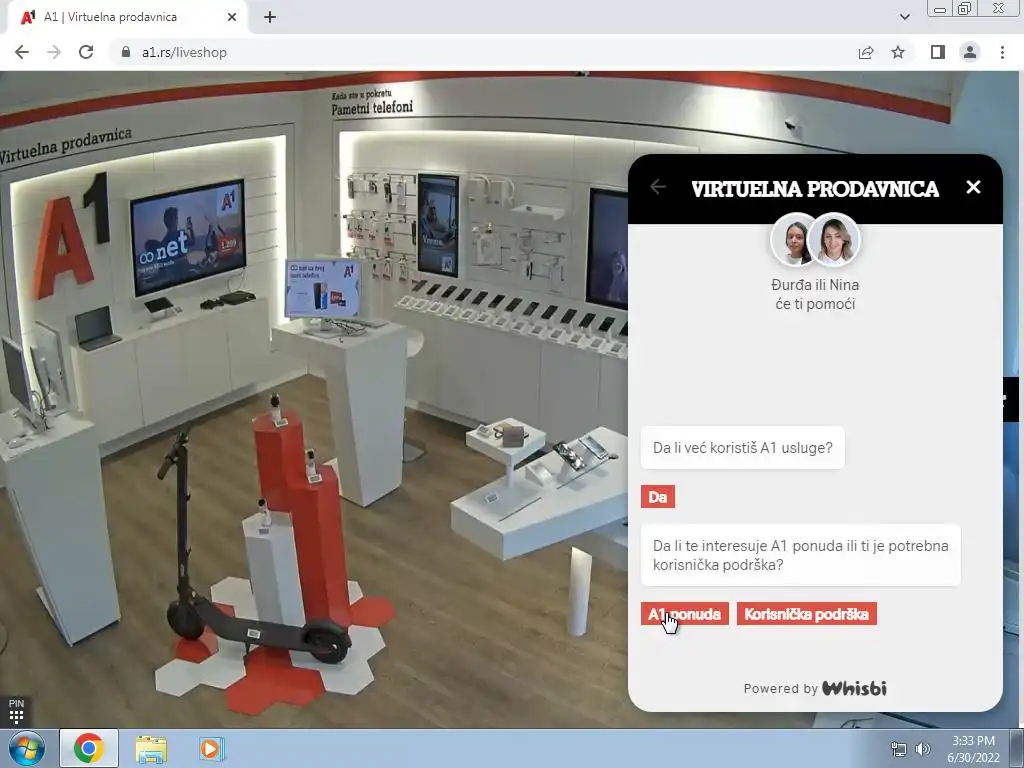
Task: Share this page from the address bar
Action: pyautogui.click(x=866, y=52)
